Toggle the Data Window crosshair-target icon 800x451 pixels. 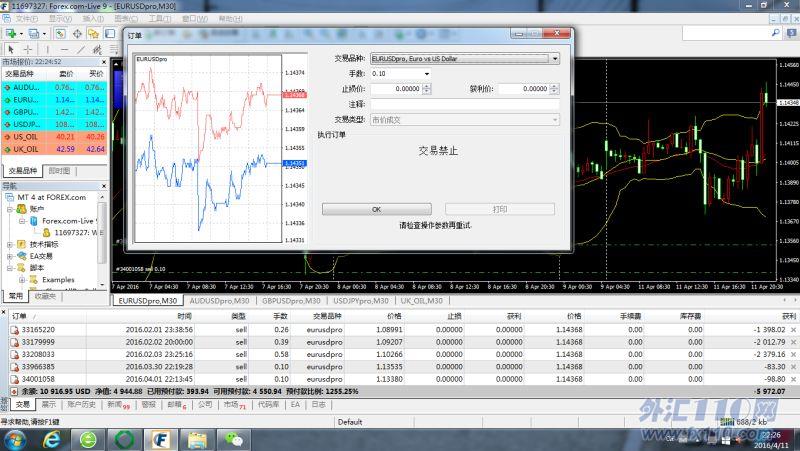coord(77,34)
